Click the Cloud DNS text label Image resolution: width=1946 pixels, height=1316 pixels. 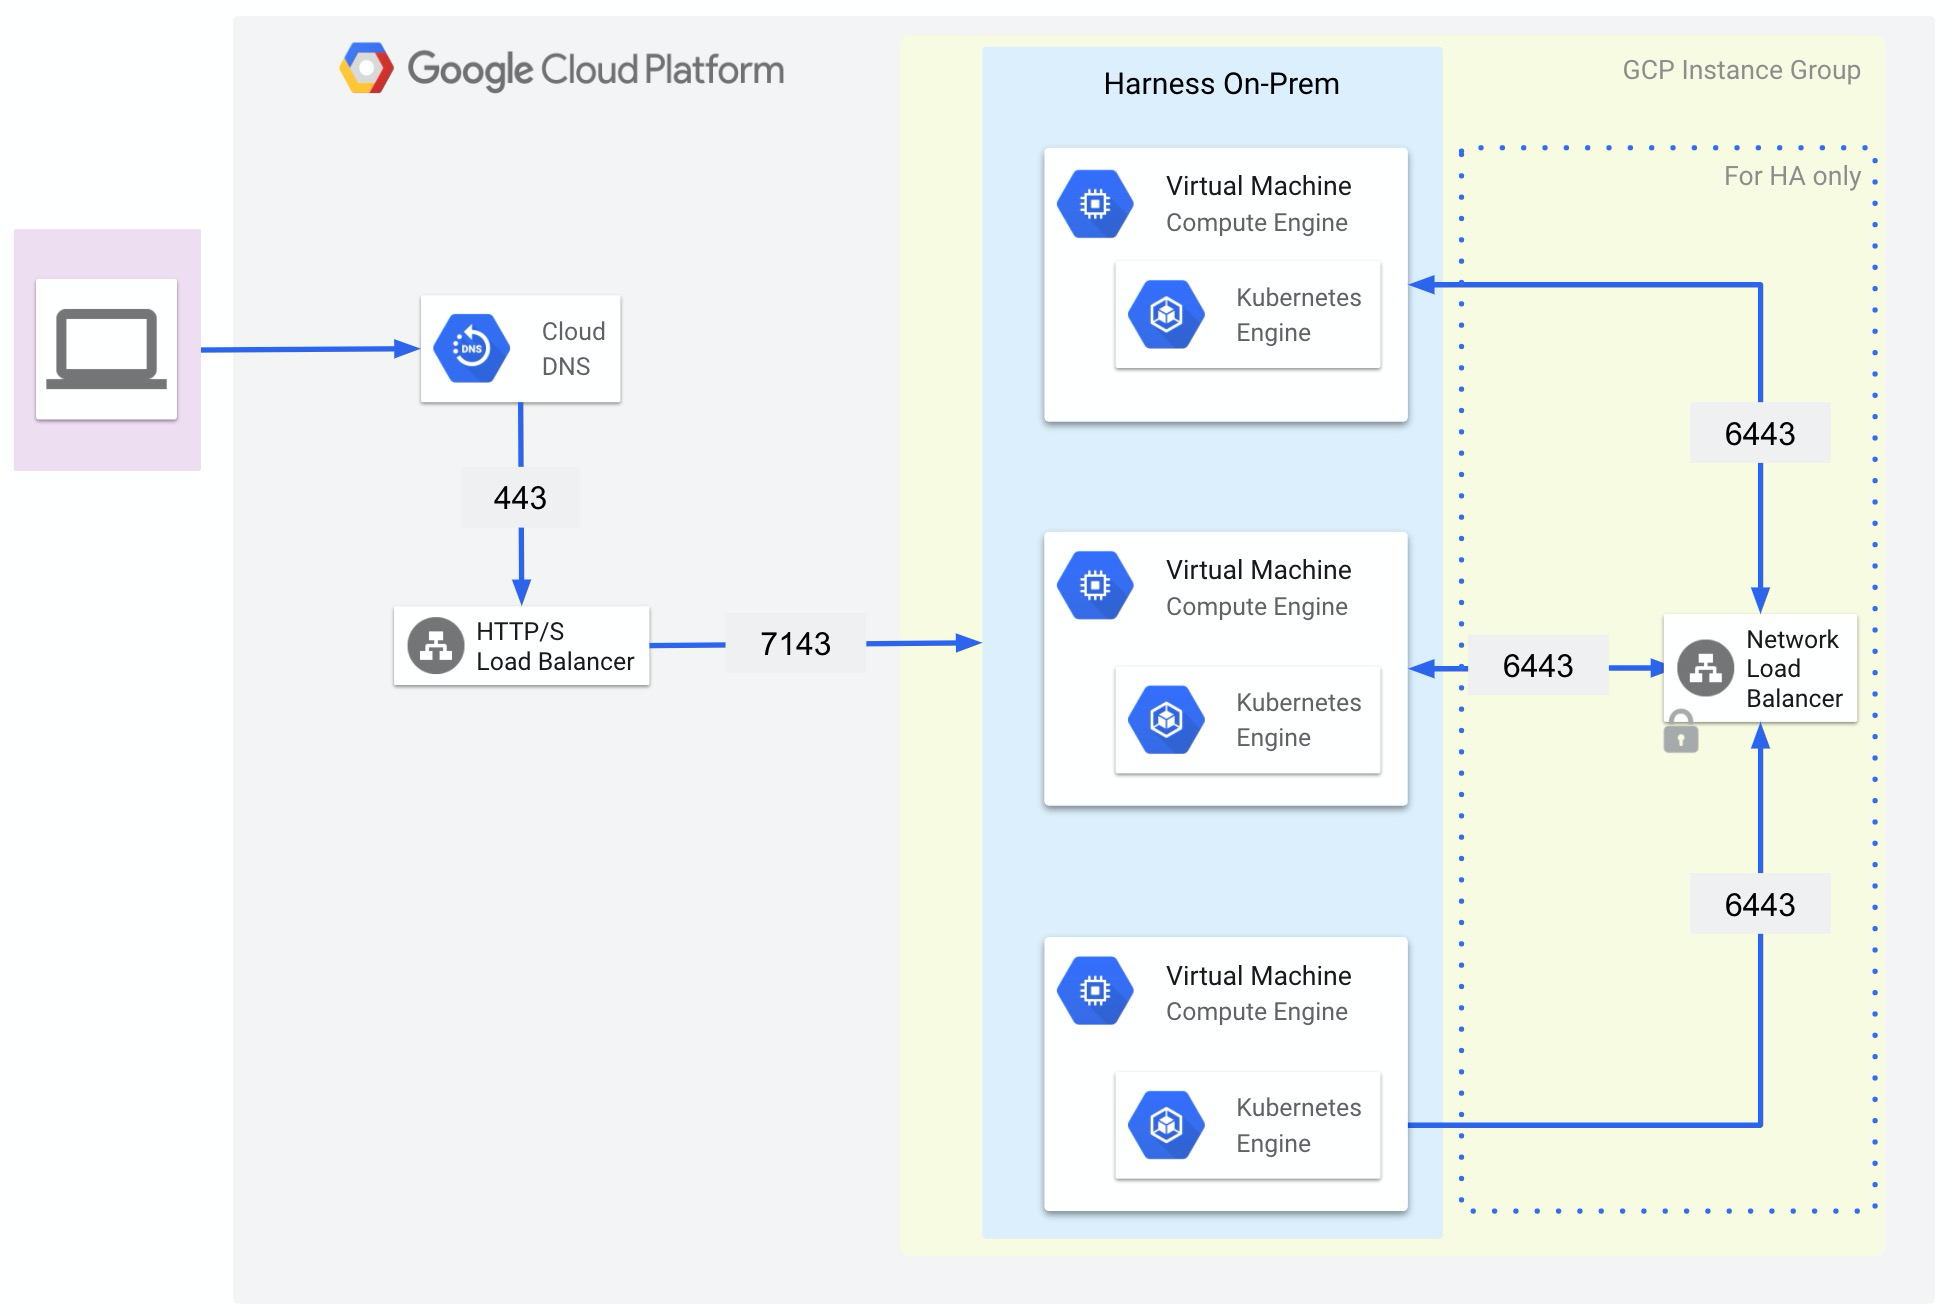tap(573, 349)
